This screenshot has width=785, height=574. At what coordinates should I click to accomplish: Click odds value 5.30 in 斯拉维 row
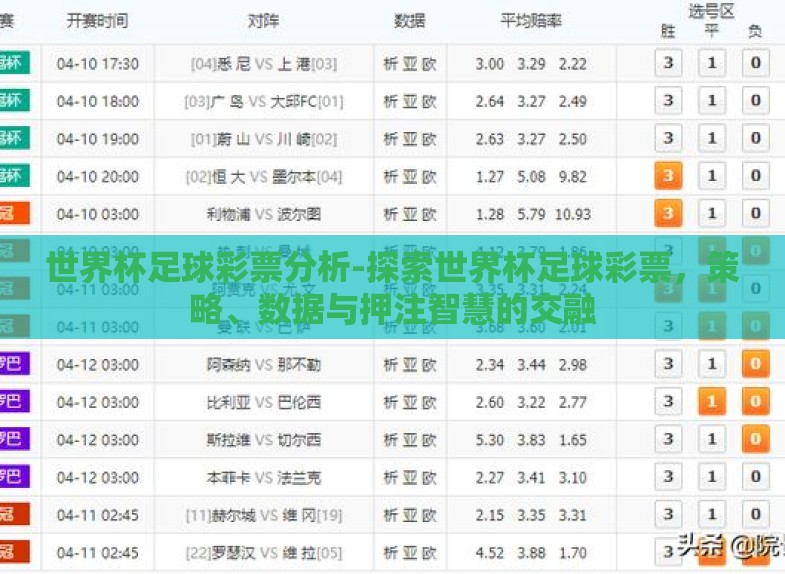pyautogui.click(x=490, y=440)
